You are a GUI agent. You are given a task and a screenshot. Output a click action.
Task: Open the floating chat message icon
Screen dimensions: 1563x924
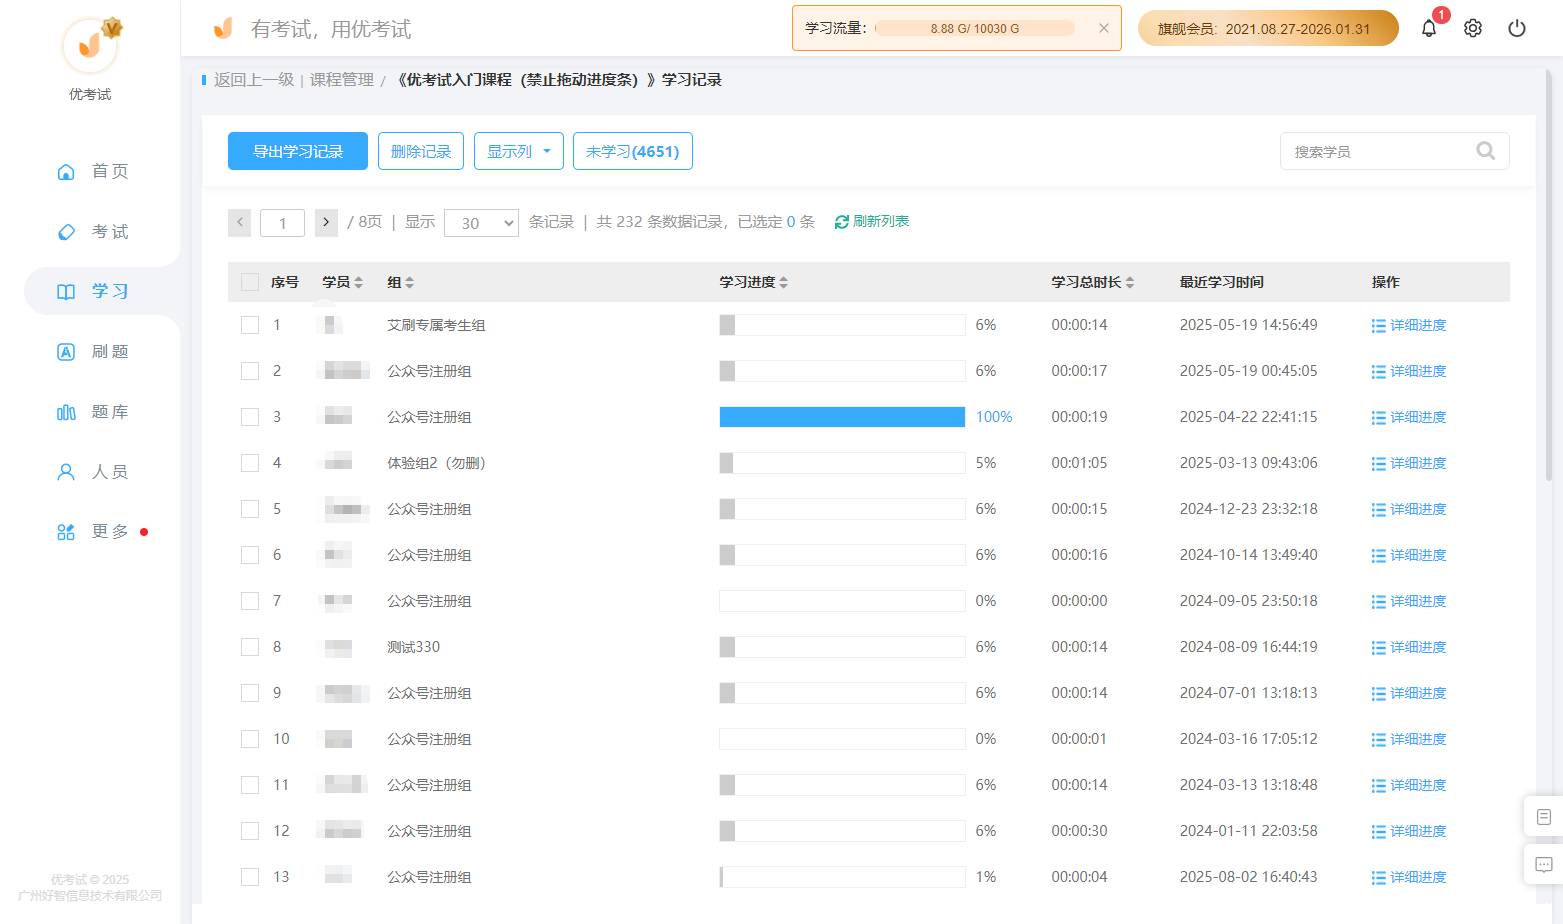coord(1543,865)
